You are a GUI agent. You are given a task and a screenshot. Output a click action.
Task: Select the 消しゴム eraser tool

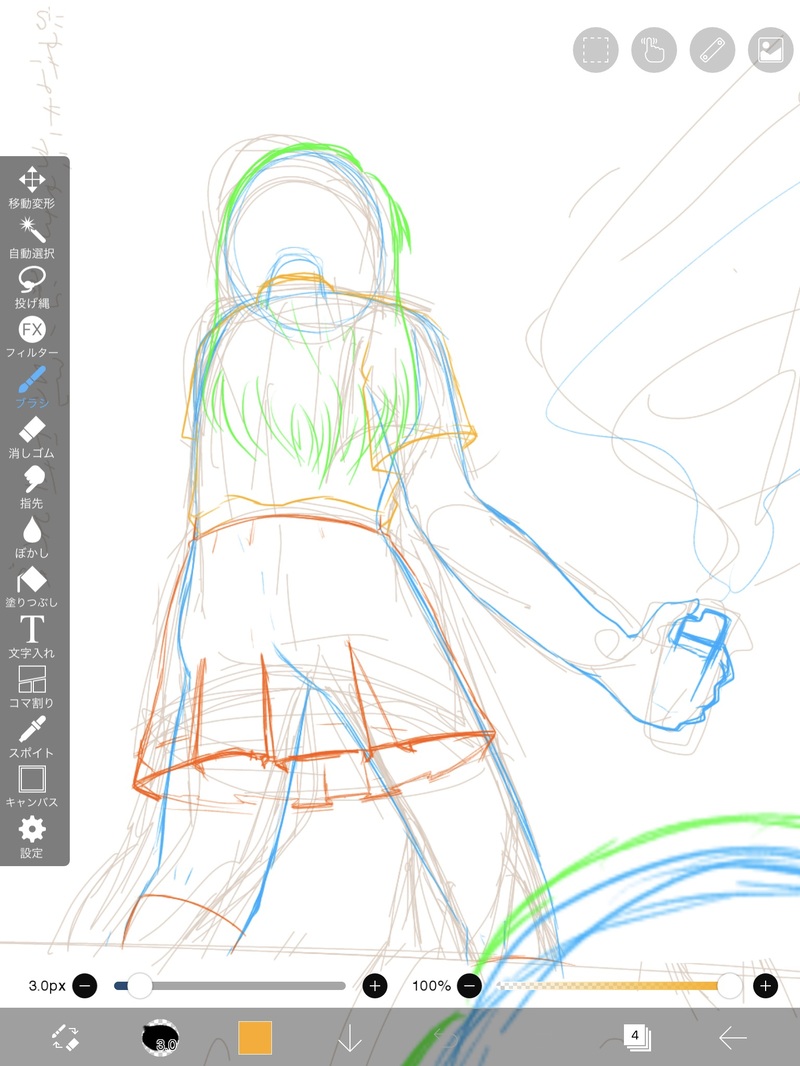[32, 438]
